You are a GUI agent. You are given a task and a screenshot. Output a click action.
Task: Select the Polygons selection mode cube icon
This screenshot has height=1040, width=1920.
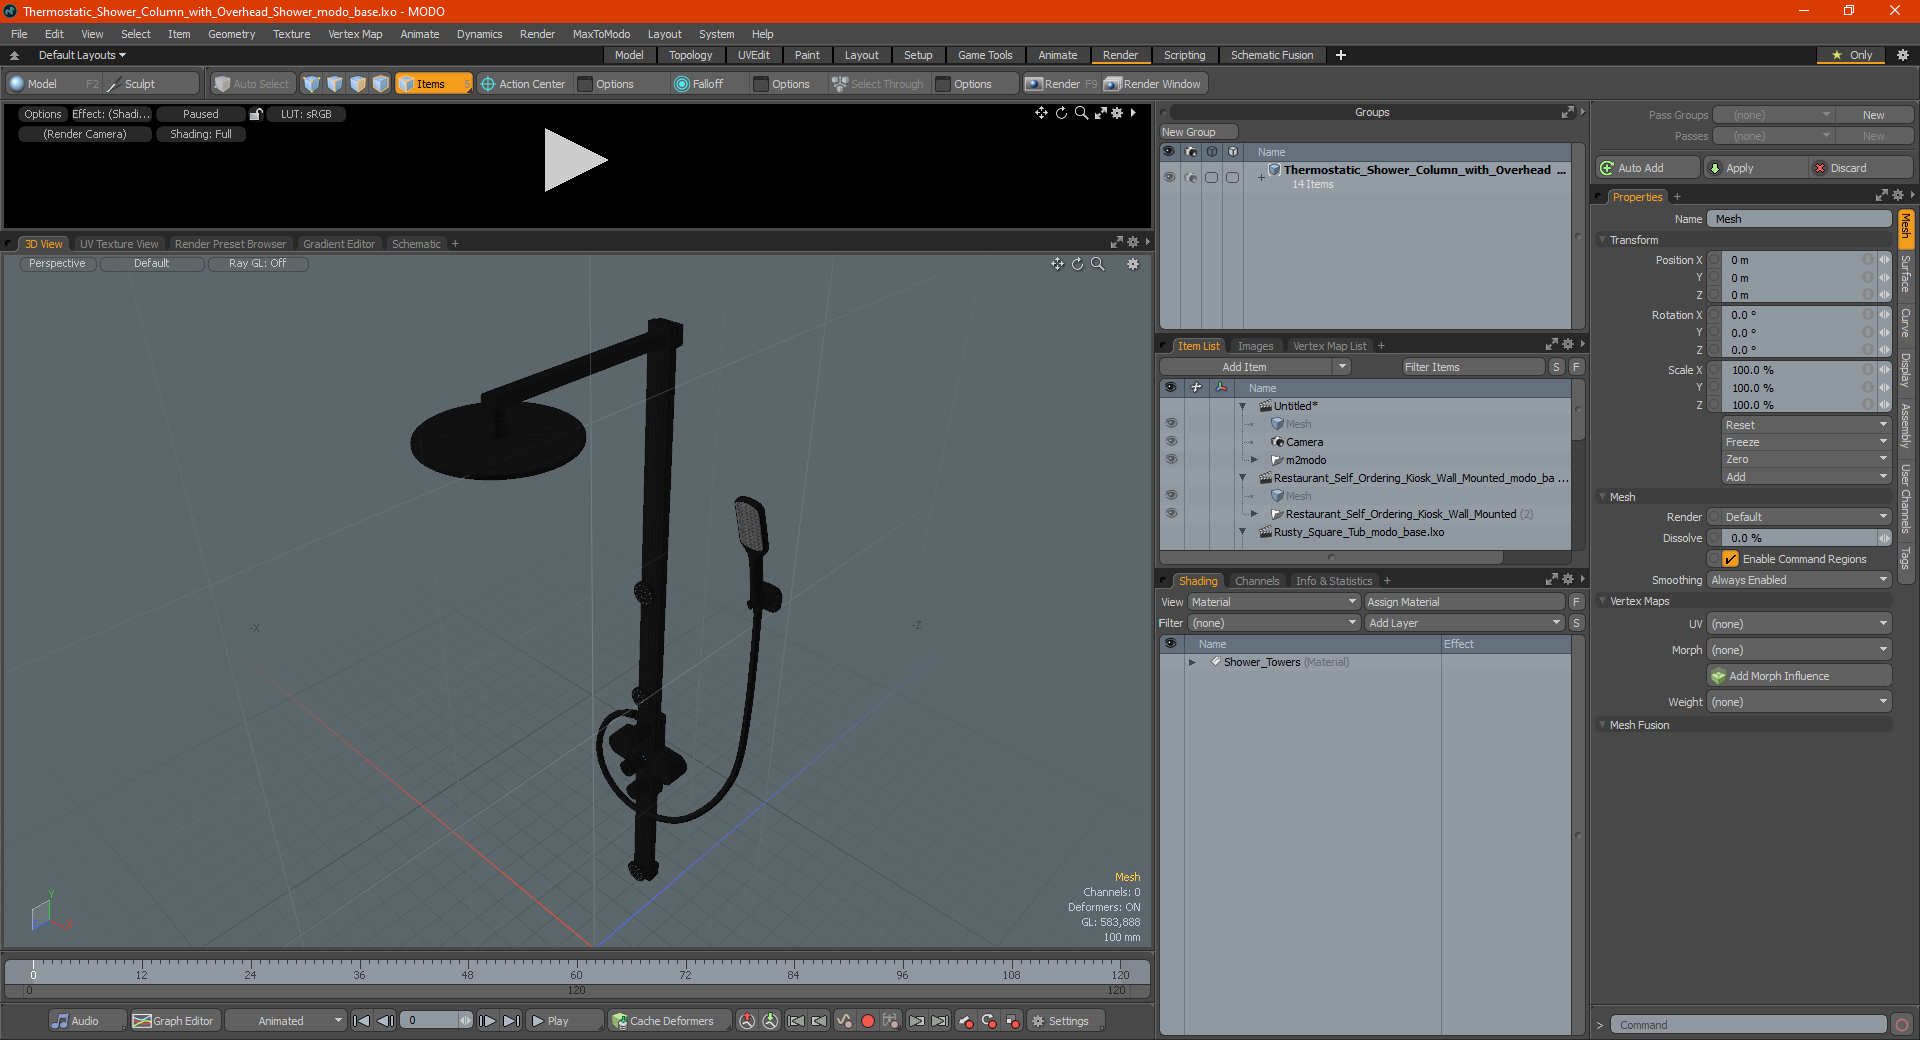coord(358,84)
